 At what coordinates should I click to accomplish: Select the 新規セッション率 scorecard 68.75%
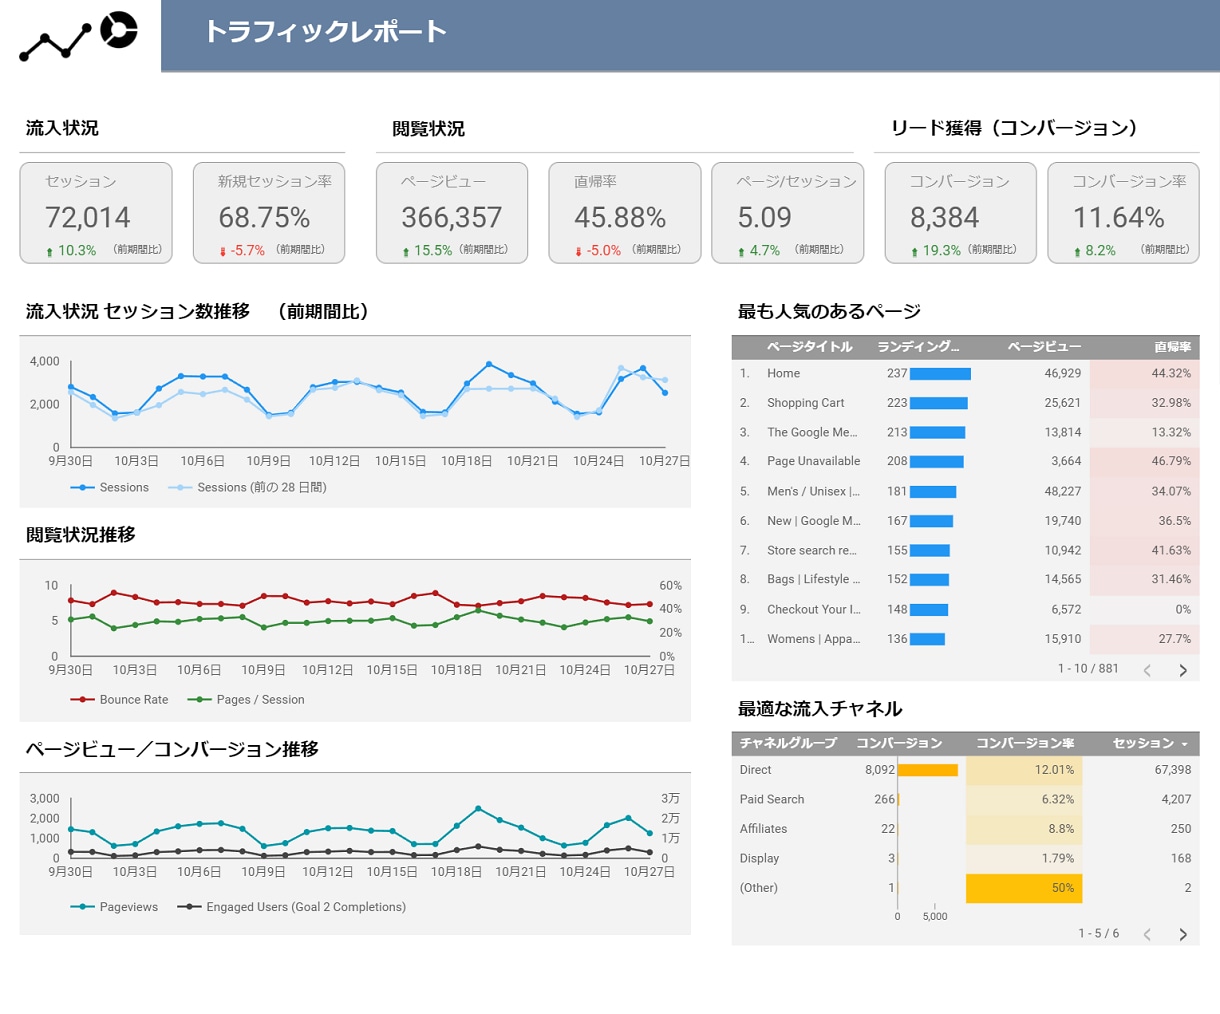269,213
